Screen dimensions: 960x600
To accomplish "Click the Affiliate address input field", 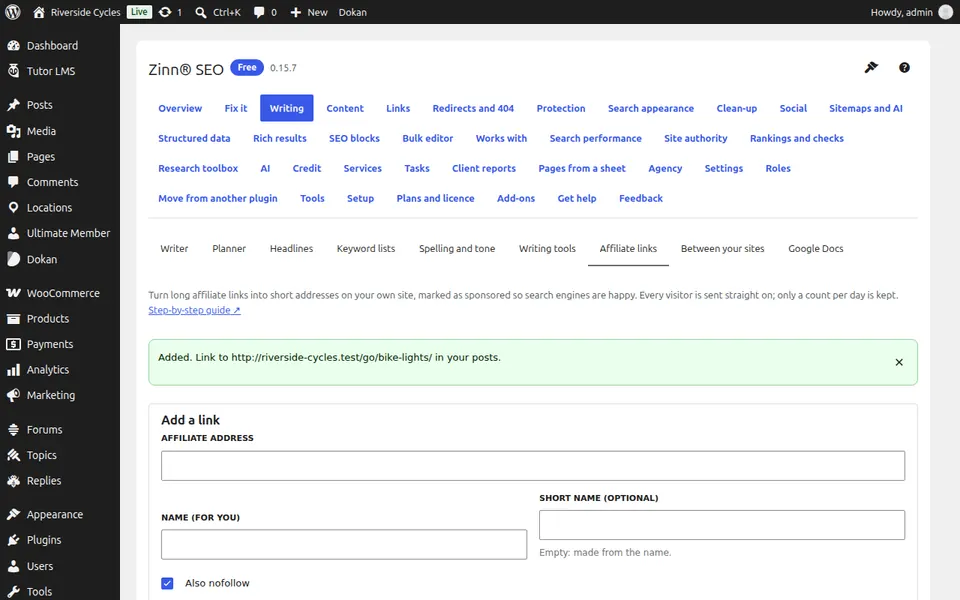I will tap(533, 466).
